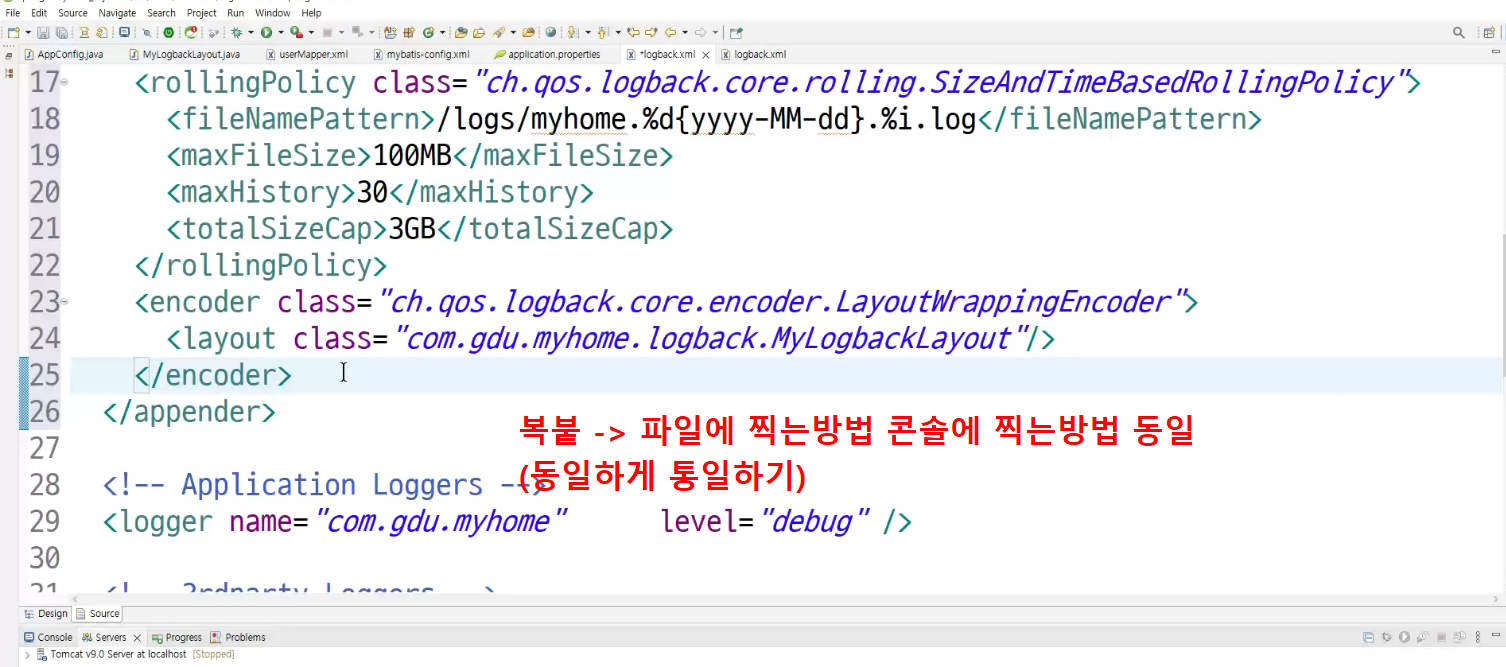The image size is (1506, 667).
Task: Collapse the fold marker on line 23
Action: (65, 301)
